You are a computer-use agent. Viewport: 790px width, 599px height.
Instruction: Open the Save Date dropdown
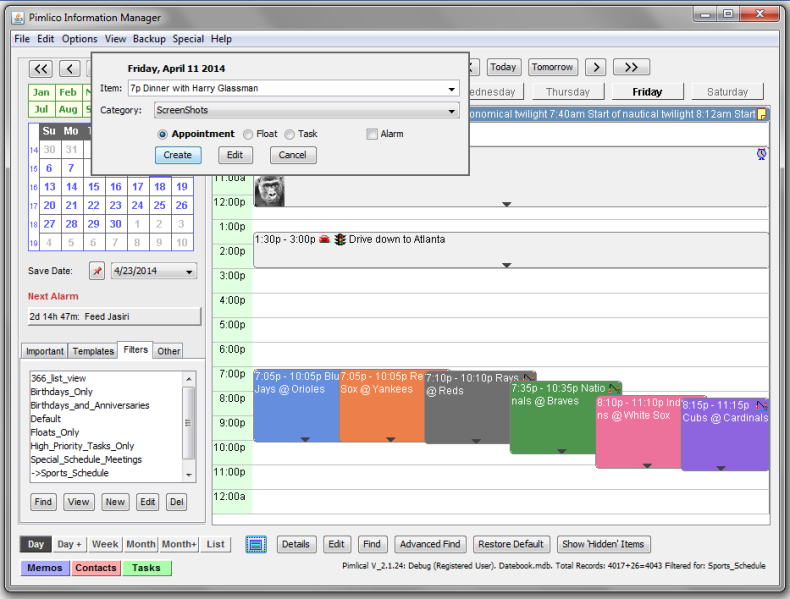[189, 272]
